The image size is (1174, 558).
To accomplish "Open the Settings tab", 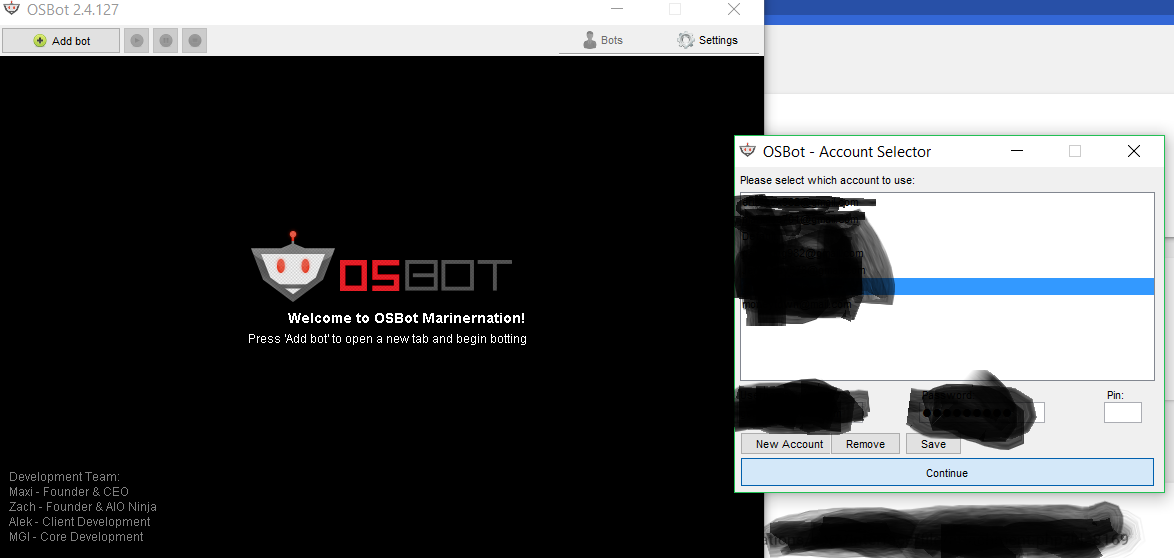I will coord(708,40).
